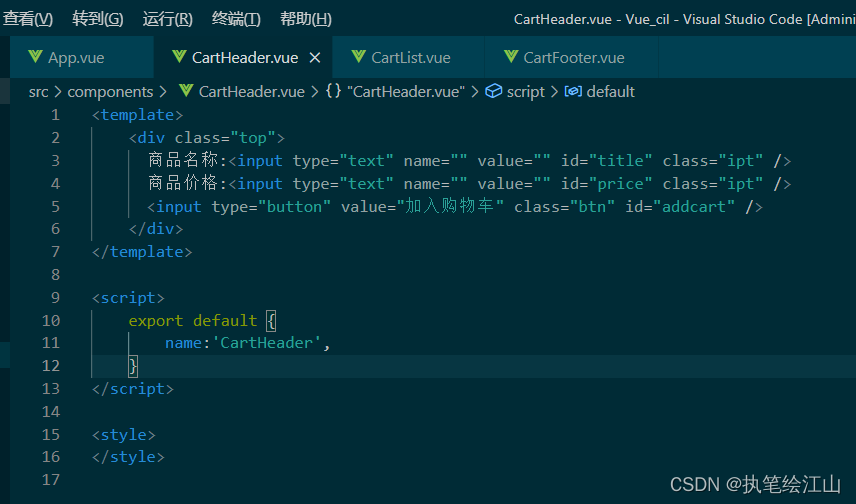
Task: Switch to the App.vue tab
Action: (82, 57)
